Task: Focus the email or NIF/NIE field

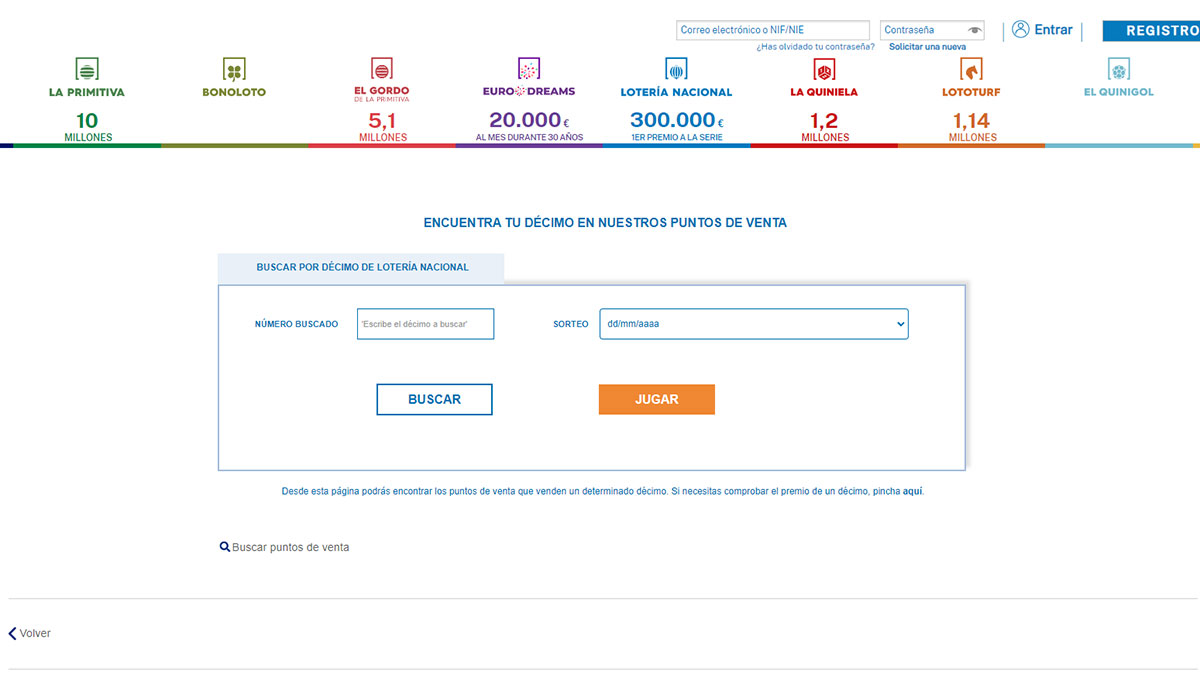Action: click(x=772, y=31)
